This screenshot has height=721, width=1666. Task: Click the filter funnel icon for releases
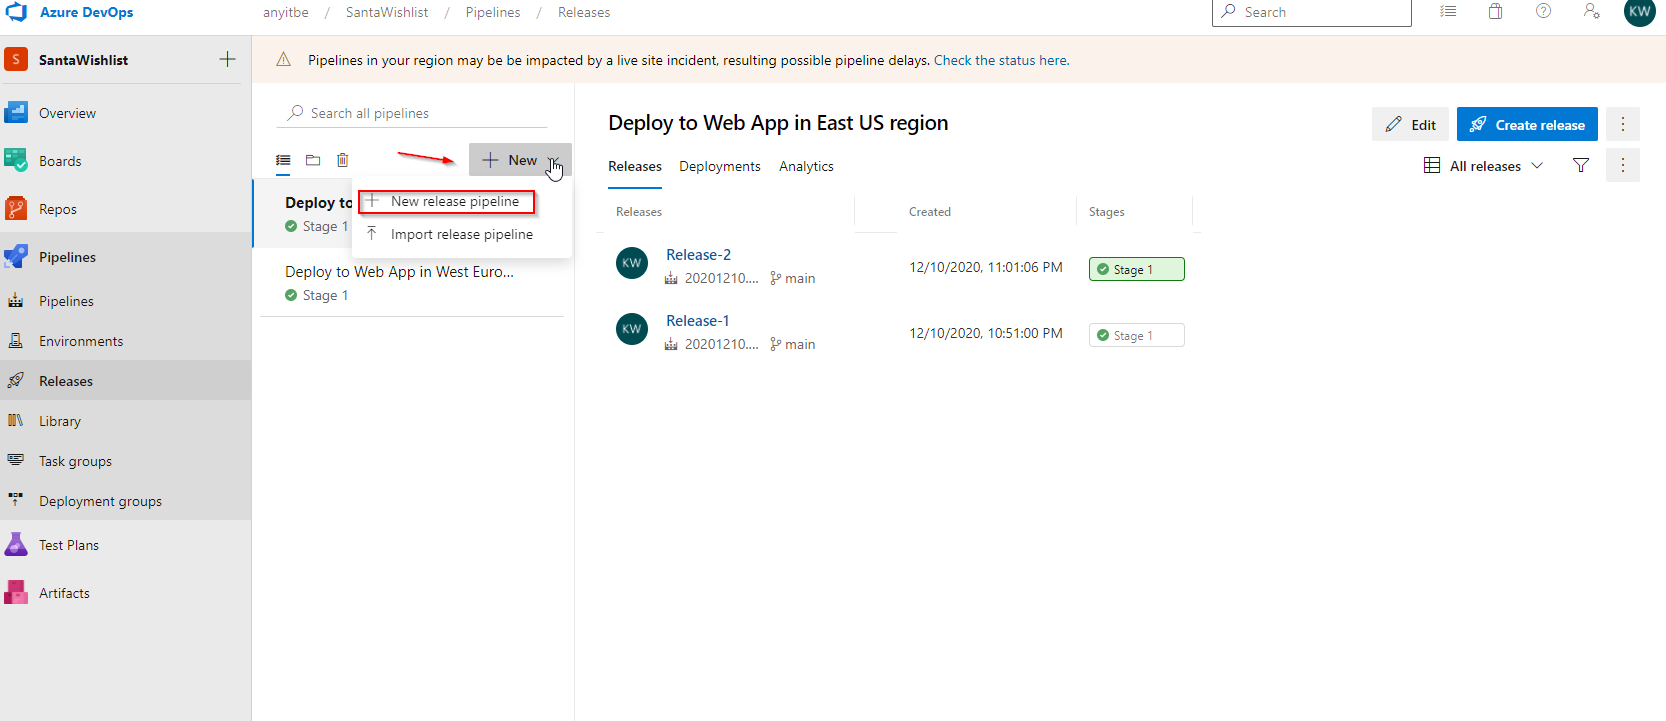[x=1581, y=166]
